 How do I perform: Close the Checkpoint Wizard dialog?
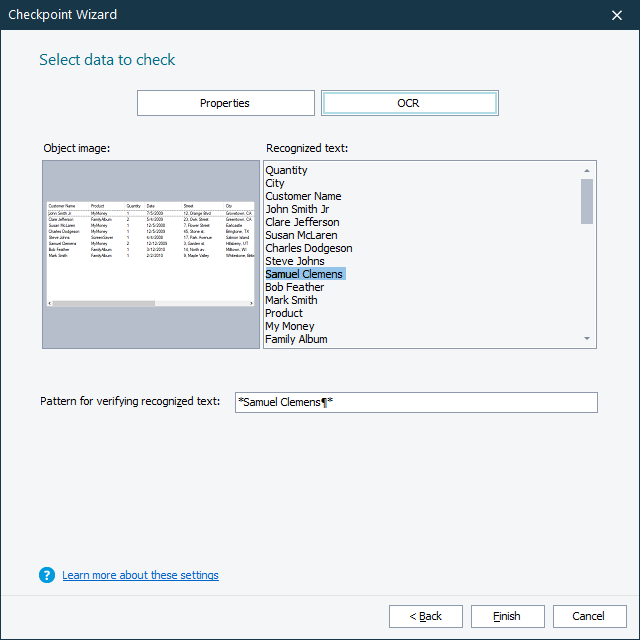click(x=616, y=15)
